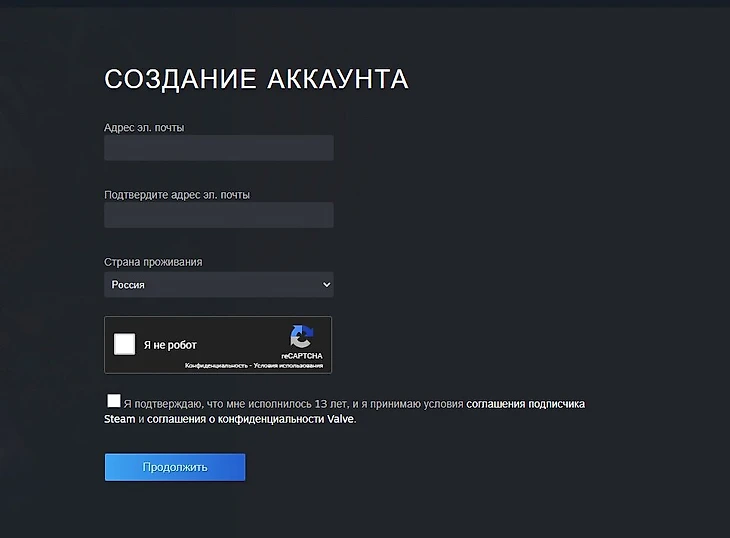
Task: Click the email address input field
Action: point(219,148)
